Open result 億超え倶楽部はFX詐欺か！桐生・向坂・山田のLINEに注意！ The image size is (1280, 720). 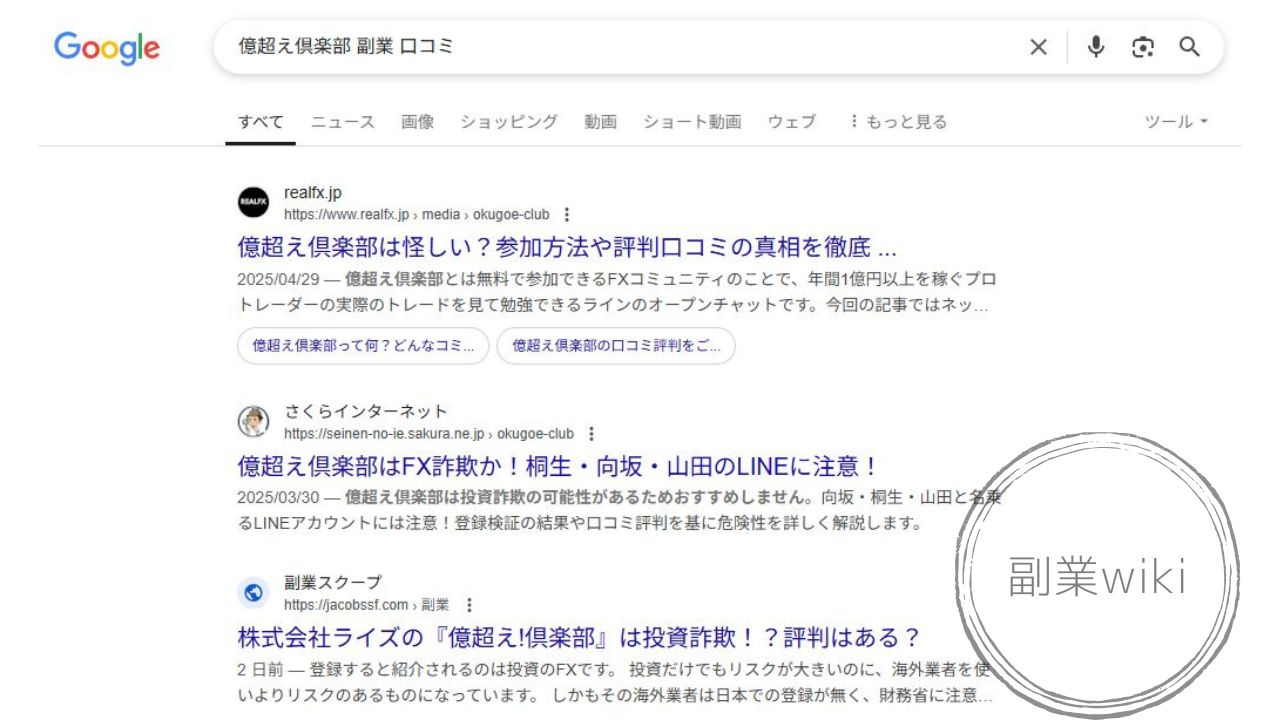[558, 466]
